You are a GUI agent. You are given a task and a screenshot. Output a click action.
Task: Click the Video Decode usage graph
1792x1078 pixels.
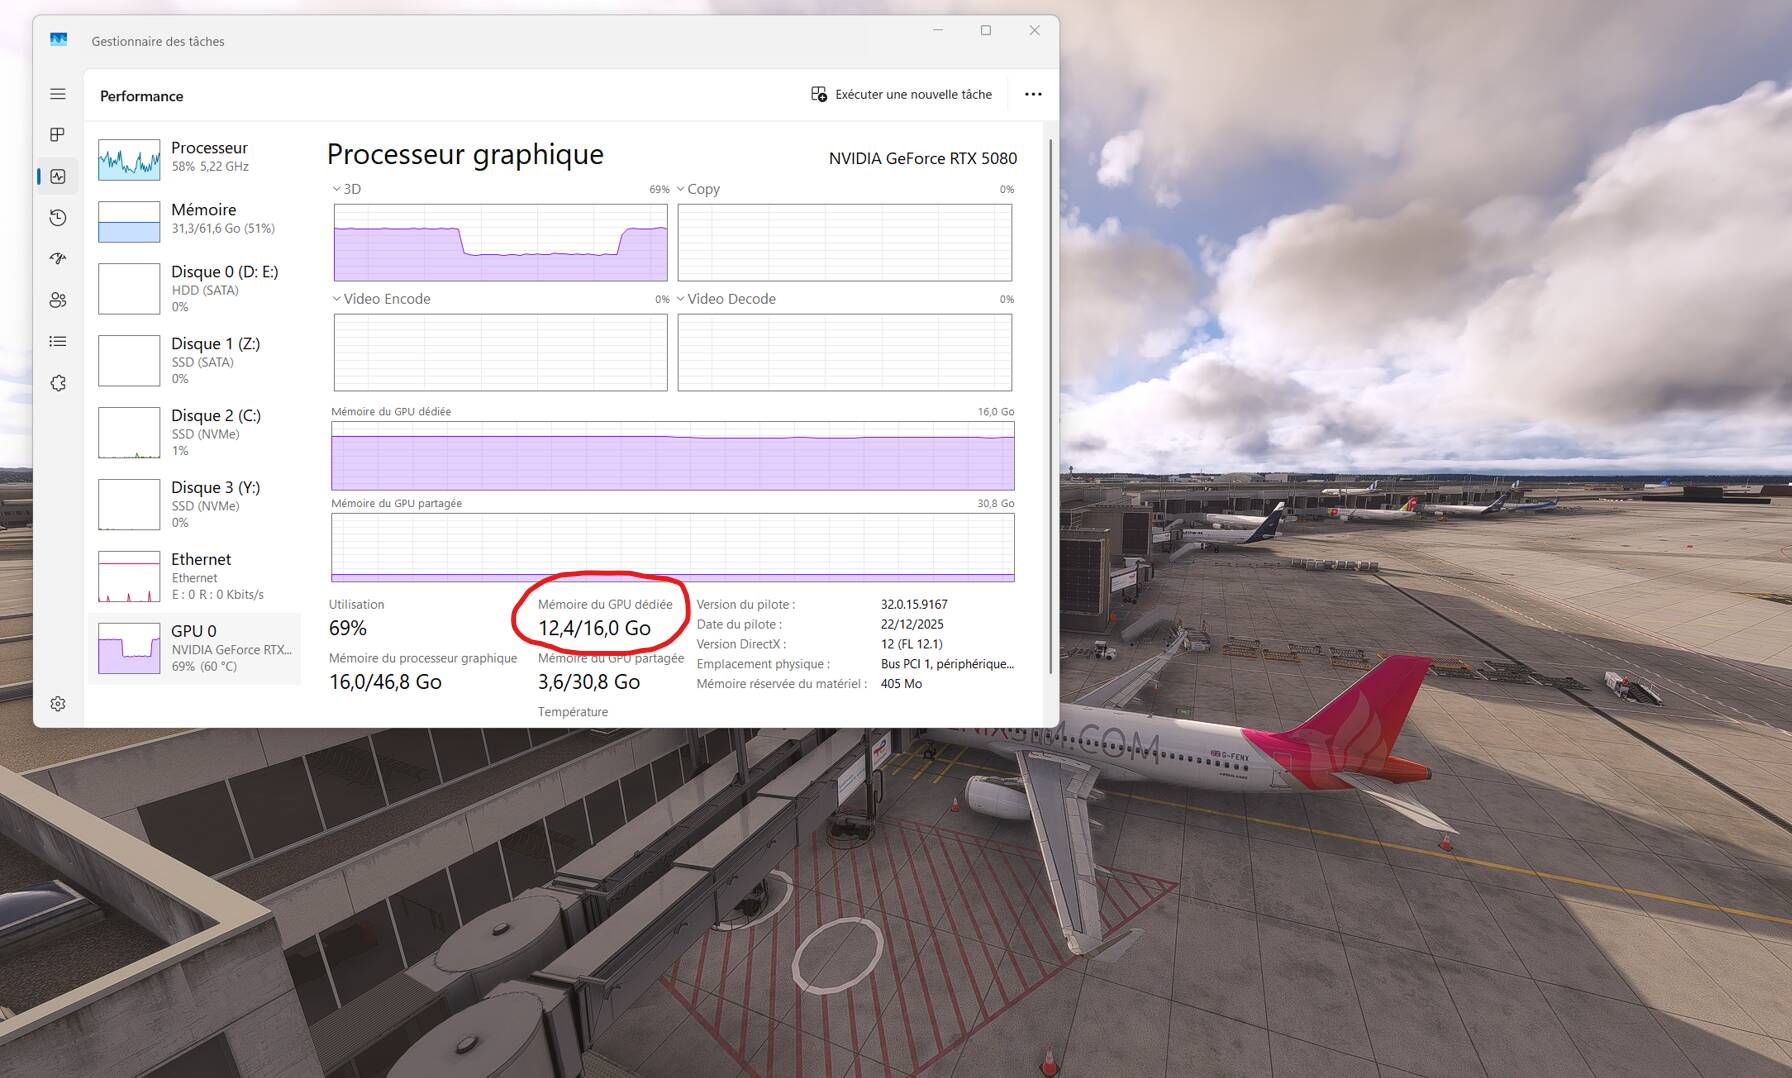pyautogui.click(x=845, y=352)
